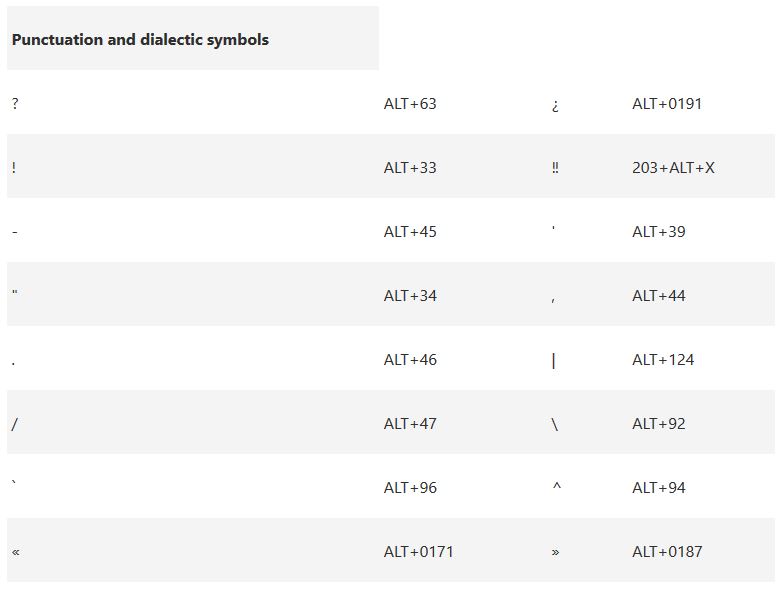
Task: Click the ALT+0187 code text
Action: click(667, 552)
